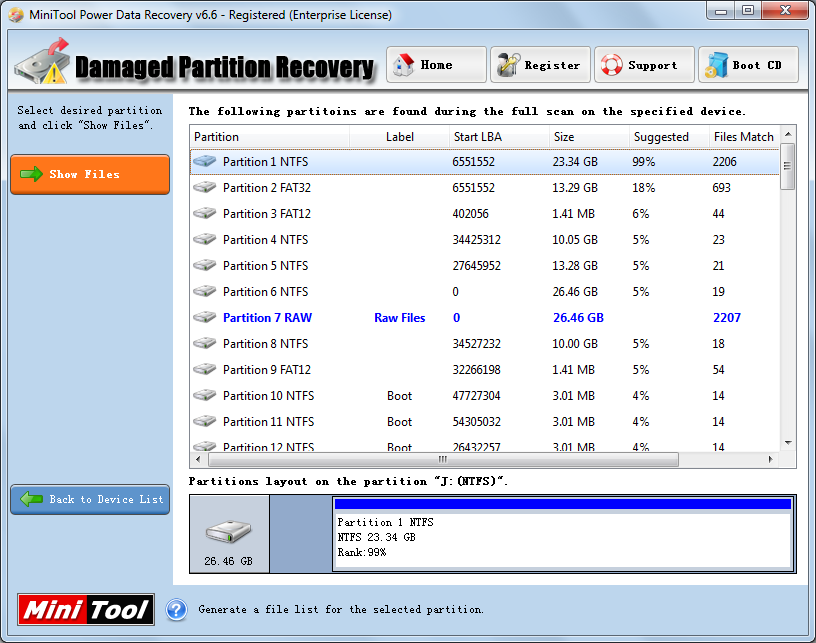
Task: Open the Home page button
Action: click(436, 65)
